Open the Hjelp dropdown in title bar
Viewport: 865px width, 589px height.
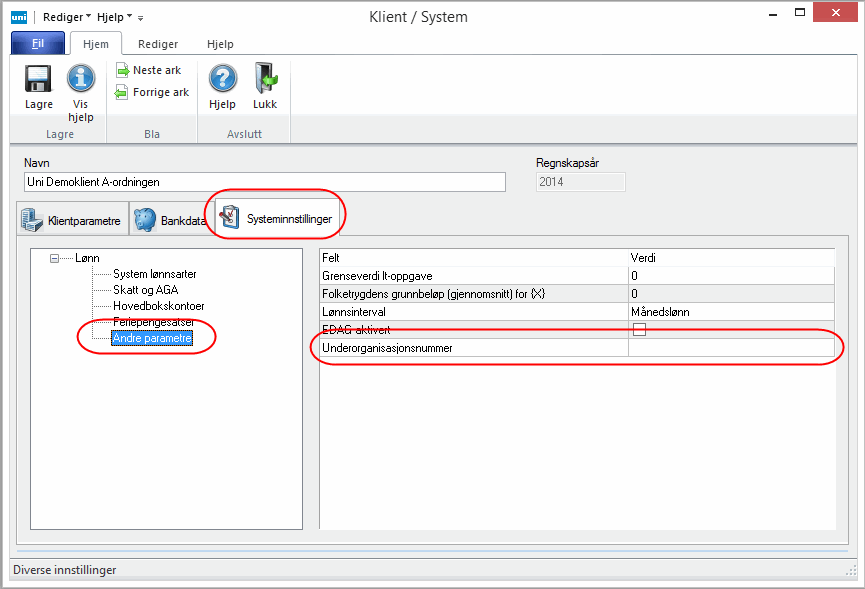115,17
